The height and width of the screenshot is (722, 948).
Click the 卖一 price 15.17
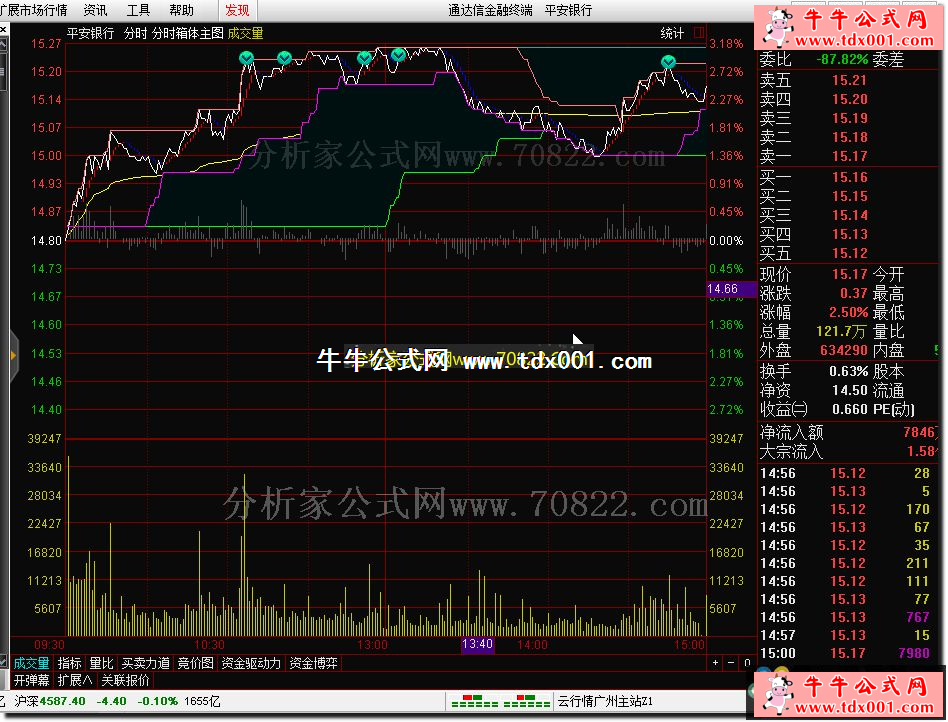click(849, 156)
